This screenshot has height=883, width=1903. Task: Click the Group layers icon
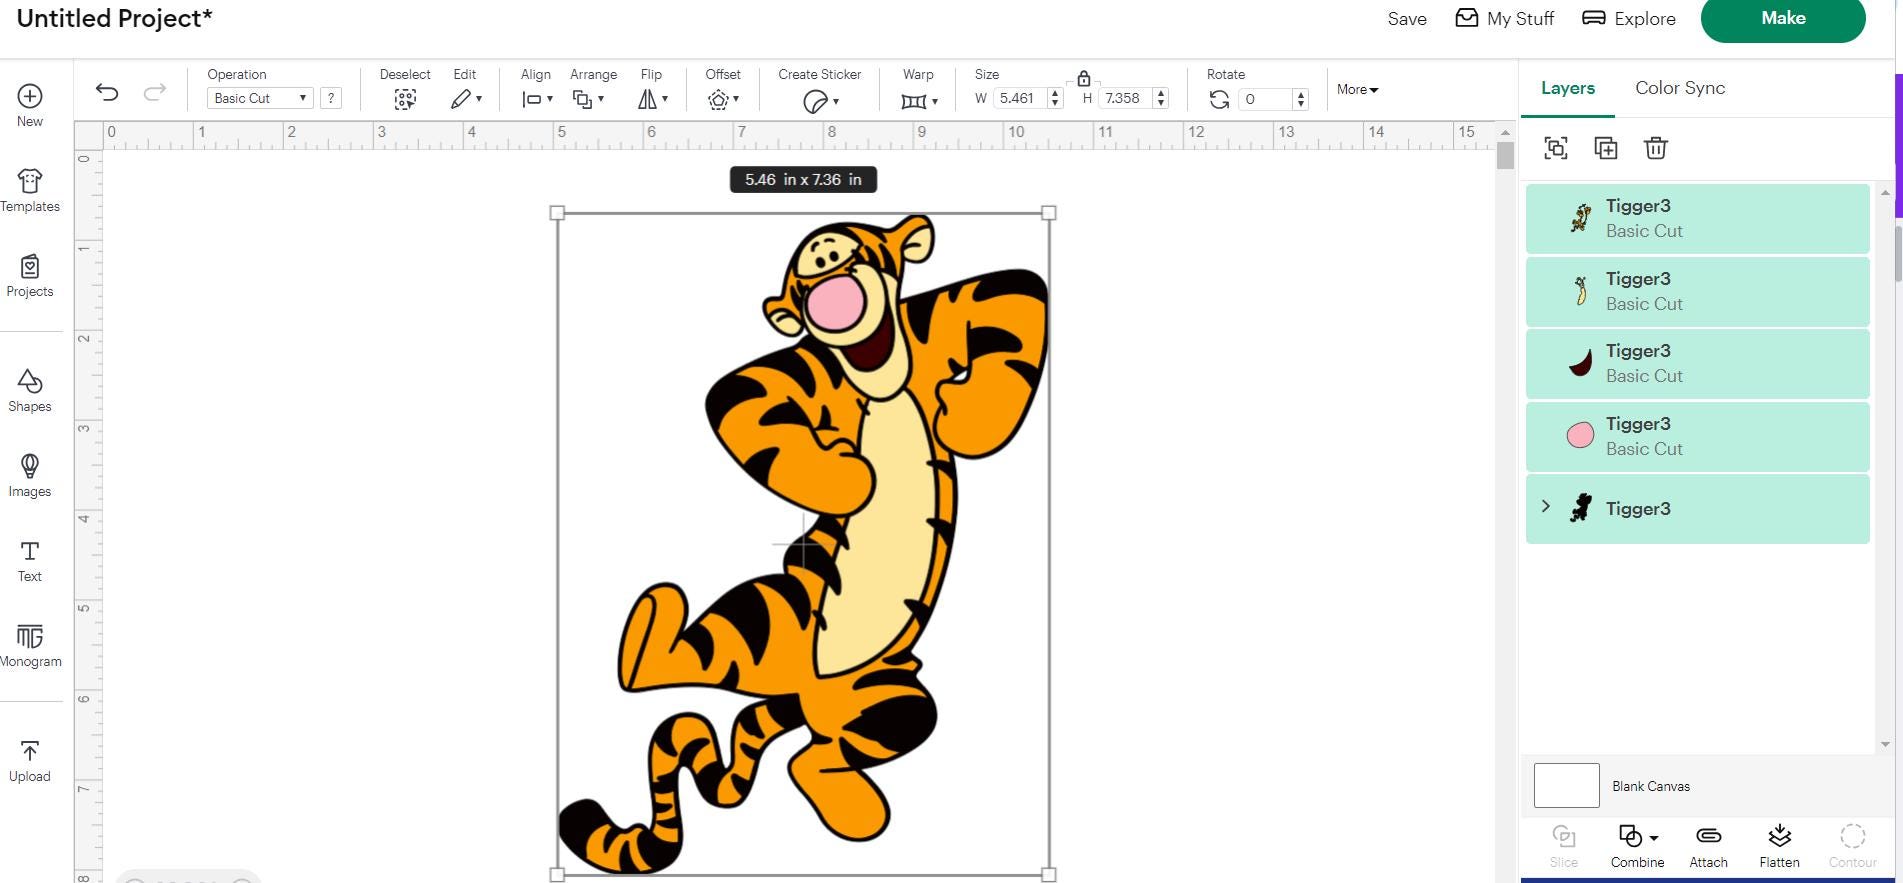tap(1556, 148)
